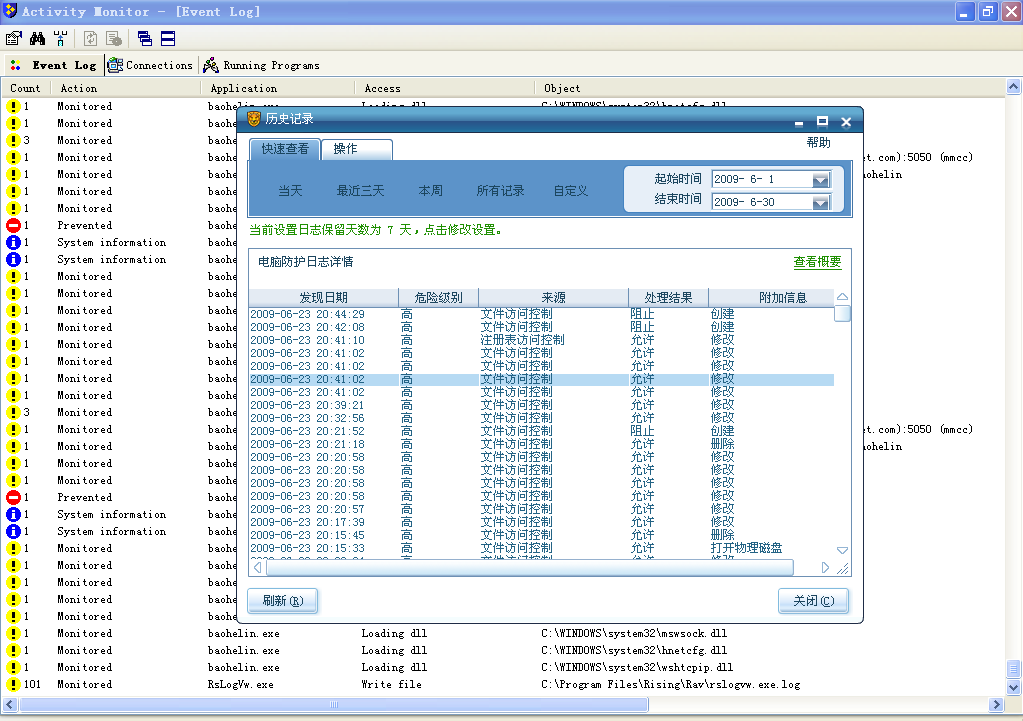This screenshot has height=721, width=1023.
Task: Click the log list down scroll arrow
Action: click(x=842, y=551)
